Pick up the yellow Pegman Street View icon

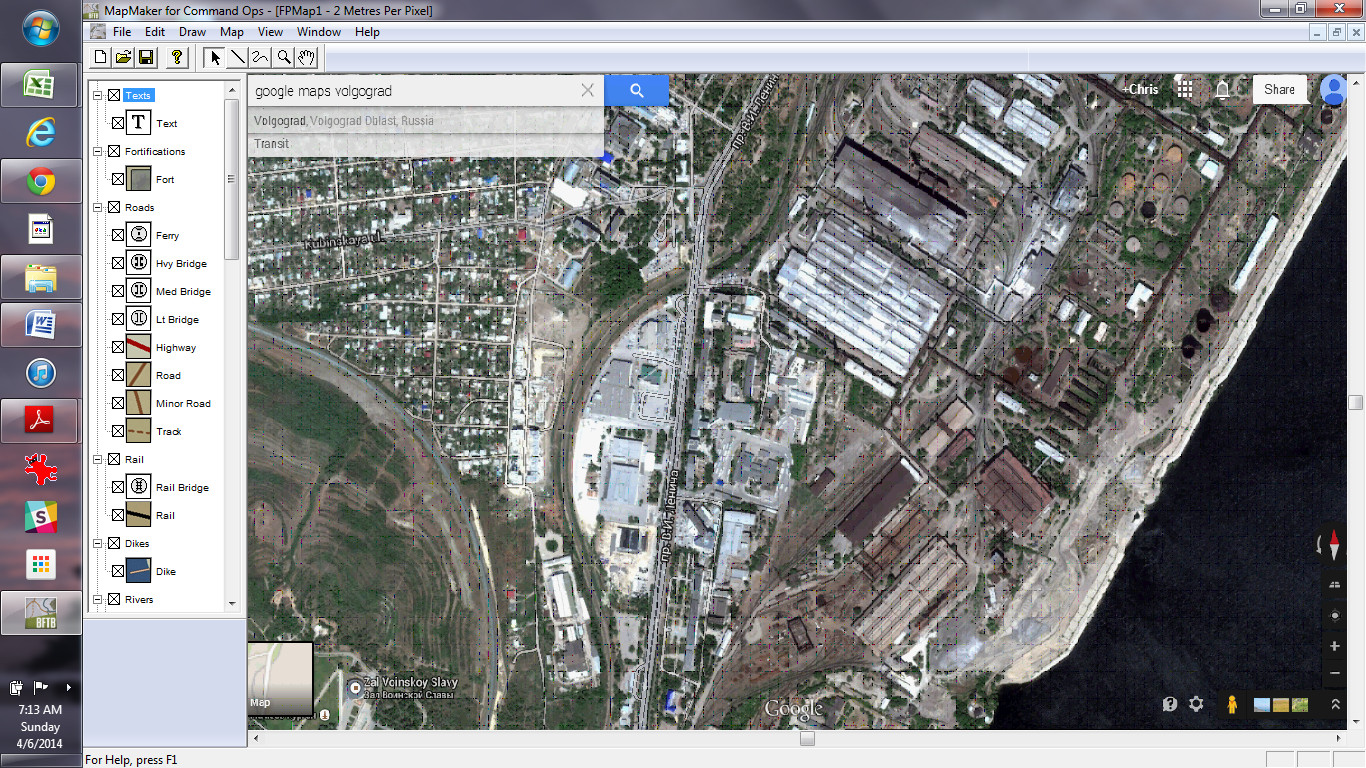(1232, 704)
